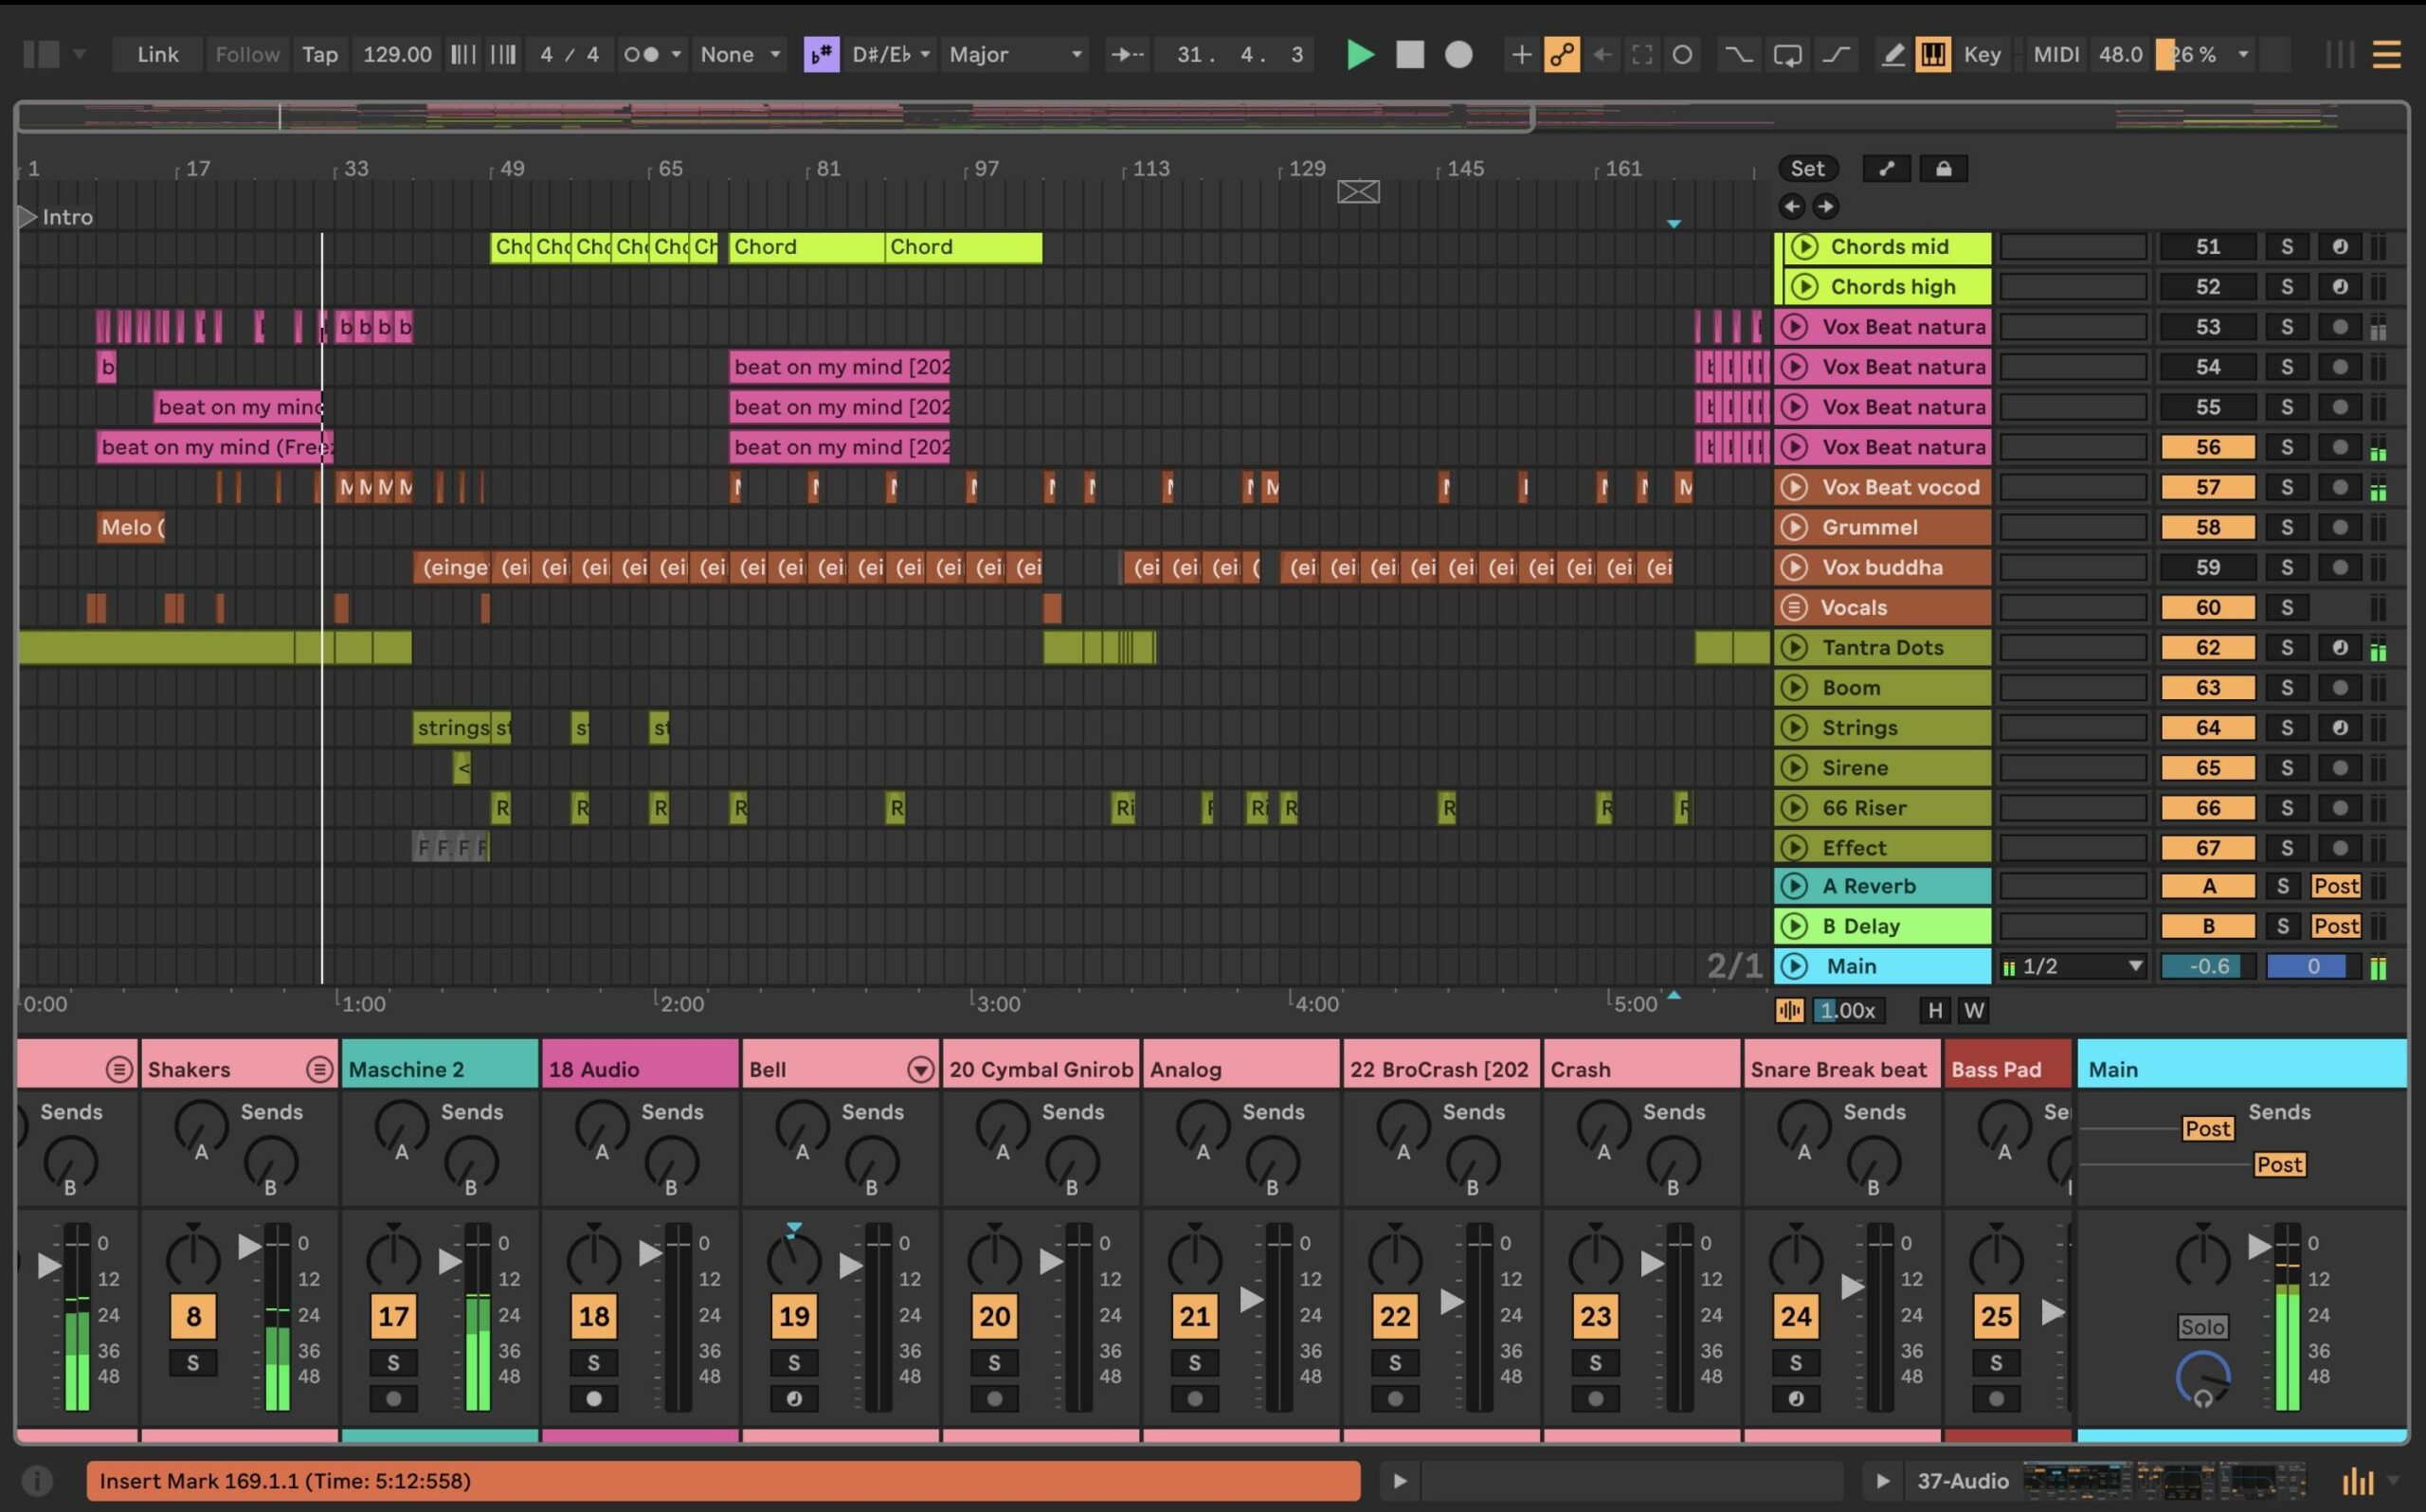Screen dimensions: 2426x1512
Task: Toggle the Automation Arm icon
Action: tap(1561, 54)
